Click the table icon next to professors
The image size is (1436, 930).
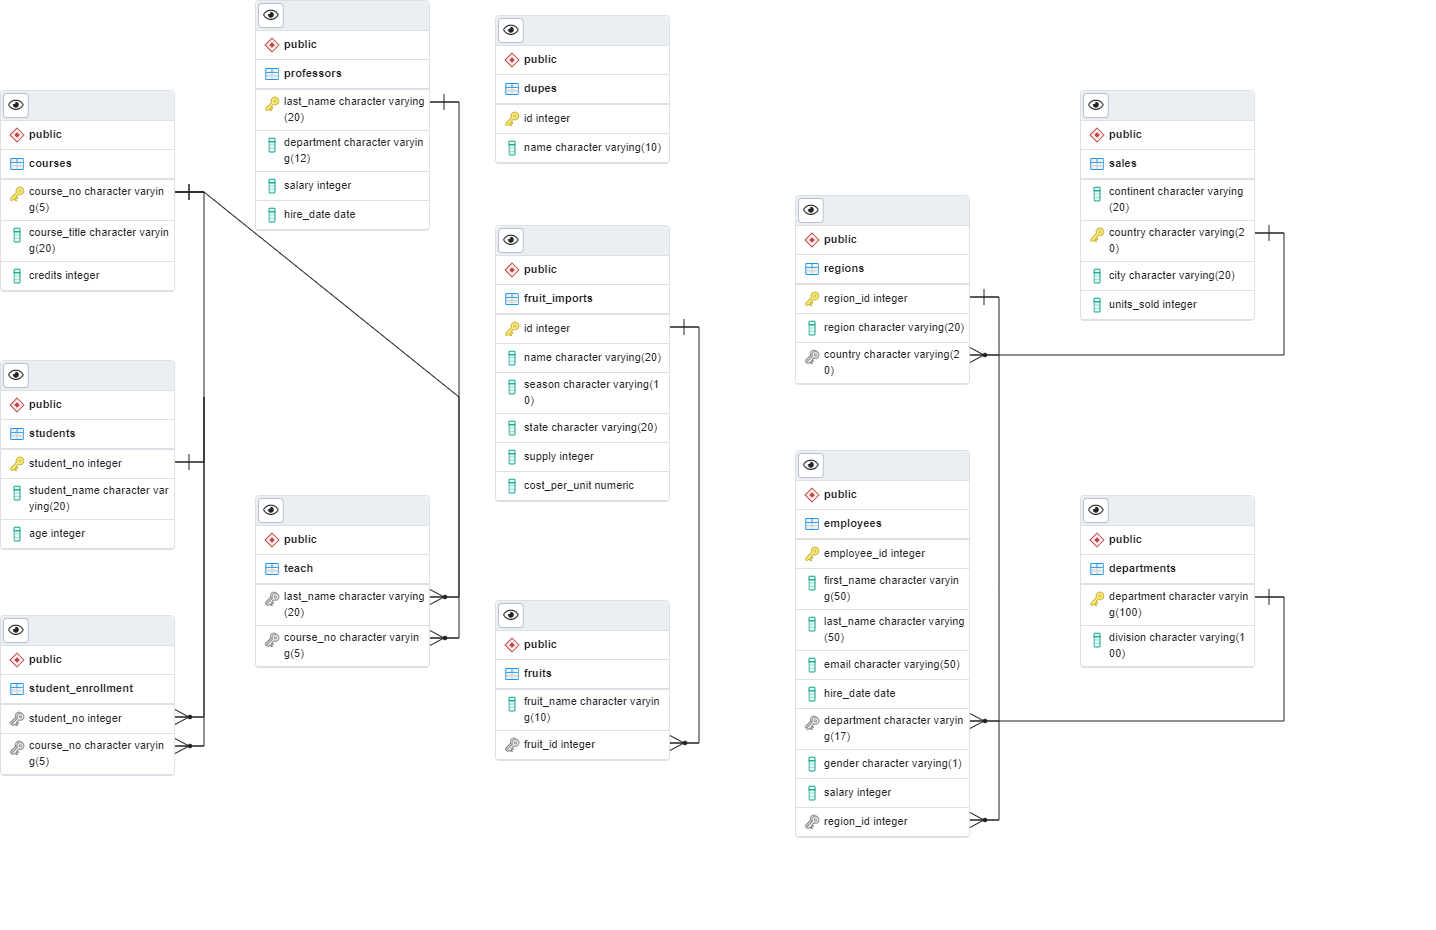point(271,73)
